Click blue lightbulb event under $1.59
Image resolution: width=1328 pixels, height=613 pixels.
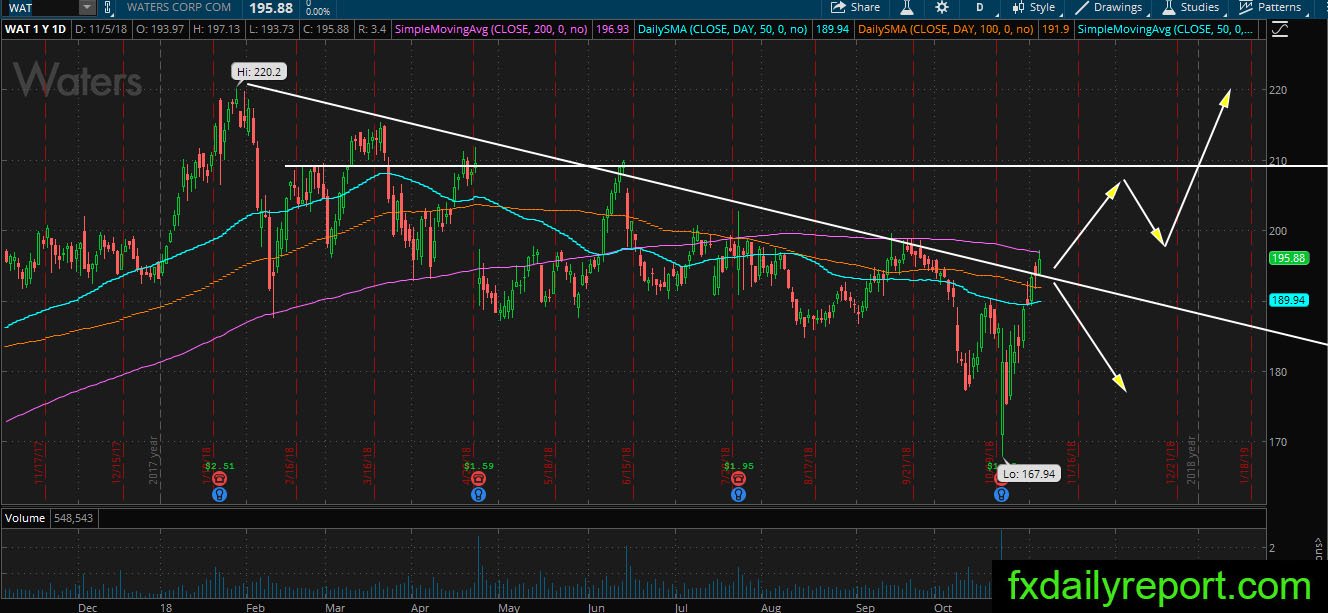(x=478, y=494)
